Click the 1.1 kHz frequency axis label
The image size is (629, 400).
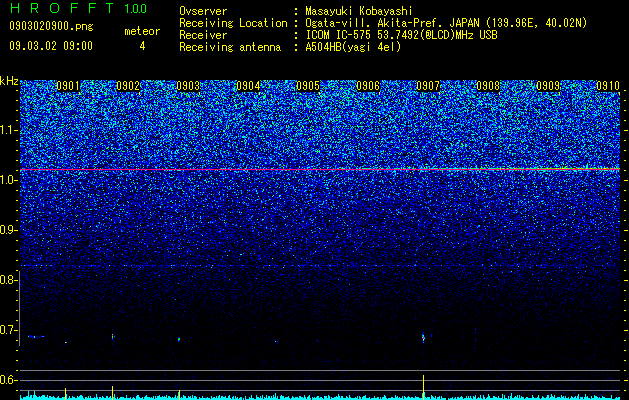(x=9, y=131)
